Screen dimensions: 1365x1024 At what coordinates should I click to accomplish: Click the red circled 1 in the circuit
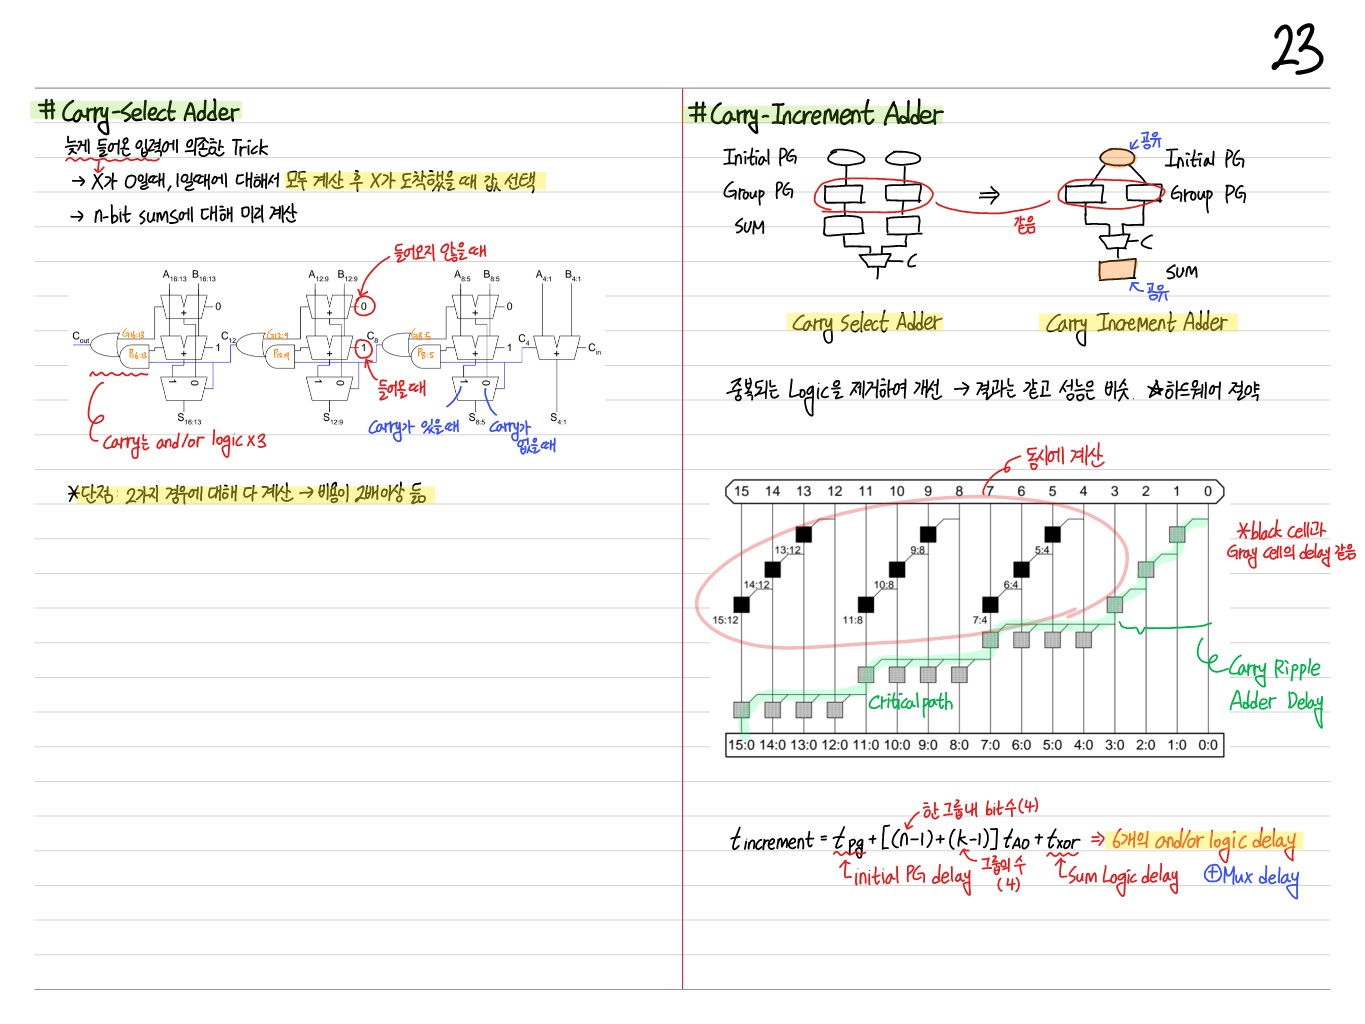pos(364,348)
